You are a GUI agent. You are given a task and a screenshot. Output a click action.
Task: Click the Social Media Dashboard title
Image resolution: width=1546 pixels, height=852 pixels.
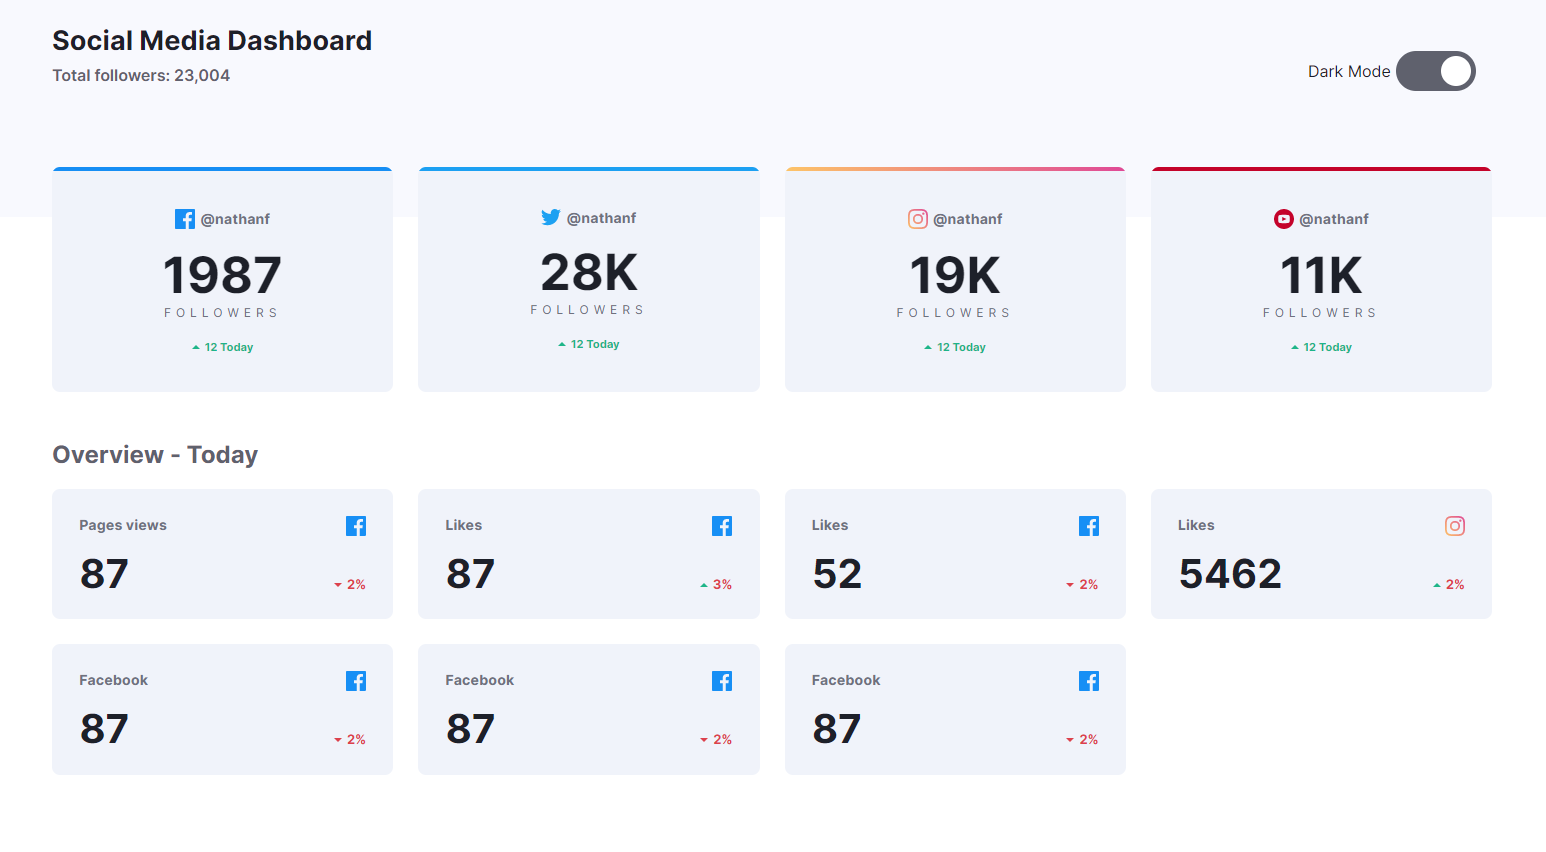coord(212,41)
